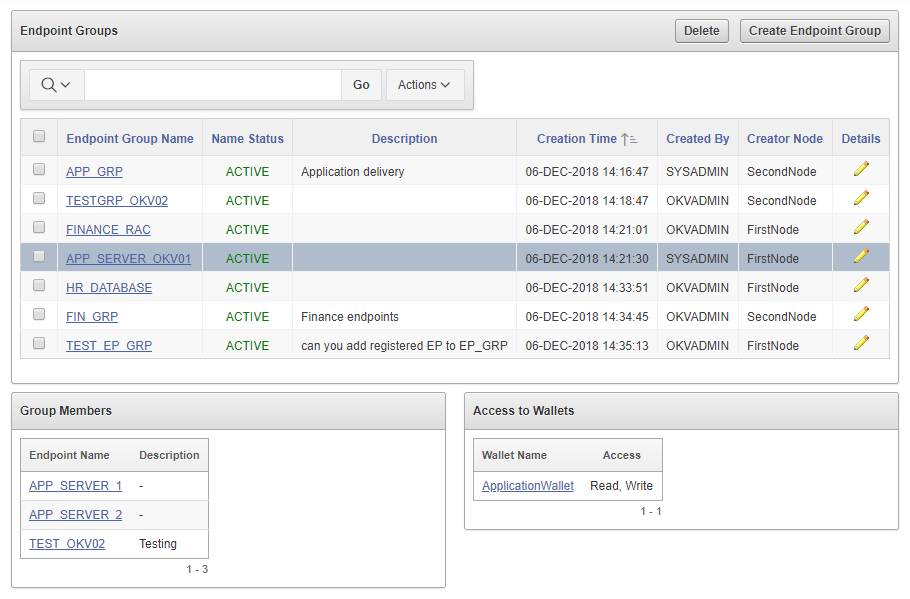Check the checkbox for APP_GRP row

38,169
